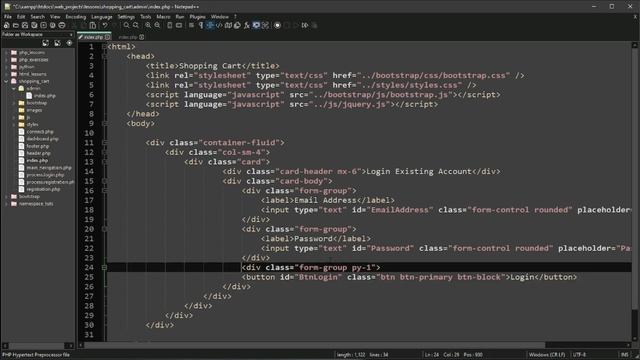Image resolution: width=640 pixels, height=360 pixels.
Task: Open dashboard.php from the workspace tree
Action: click(x=42, y=139)
